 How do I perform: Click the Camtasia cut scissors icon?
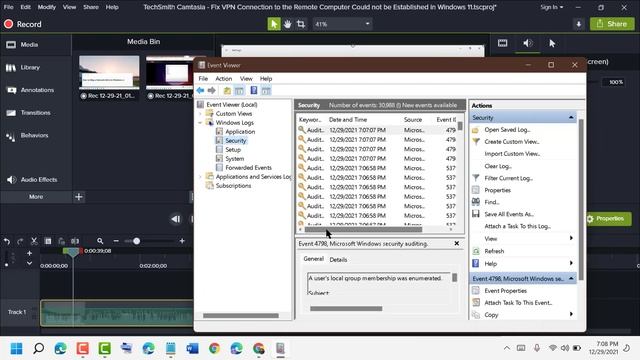click(x=34, y=241)
